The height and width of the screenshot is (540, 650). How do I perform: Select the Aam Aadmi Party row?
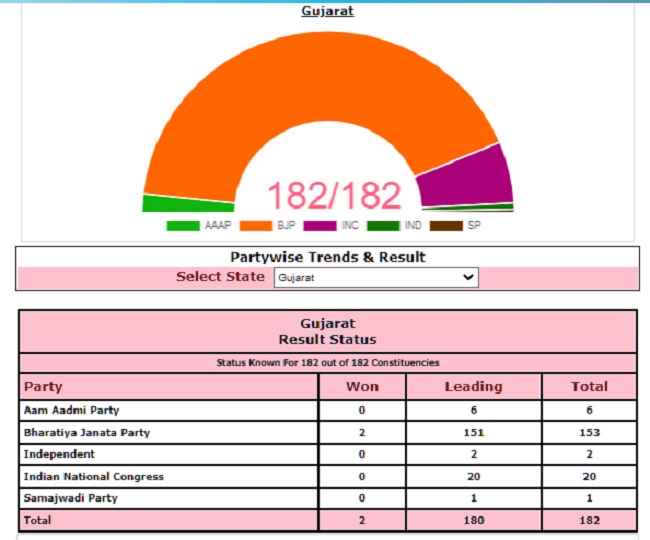pos(71,410)
